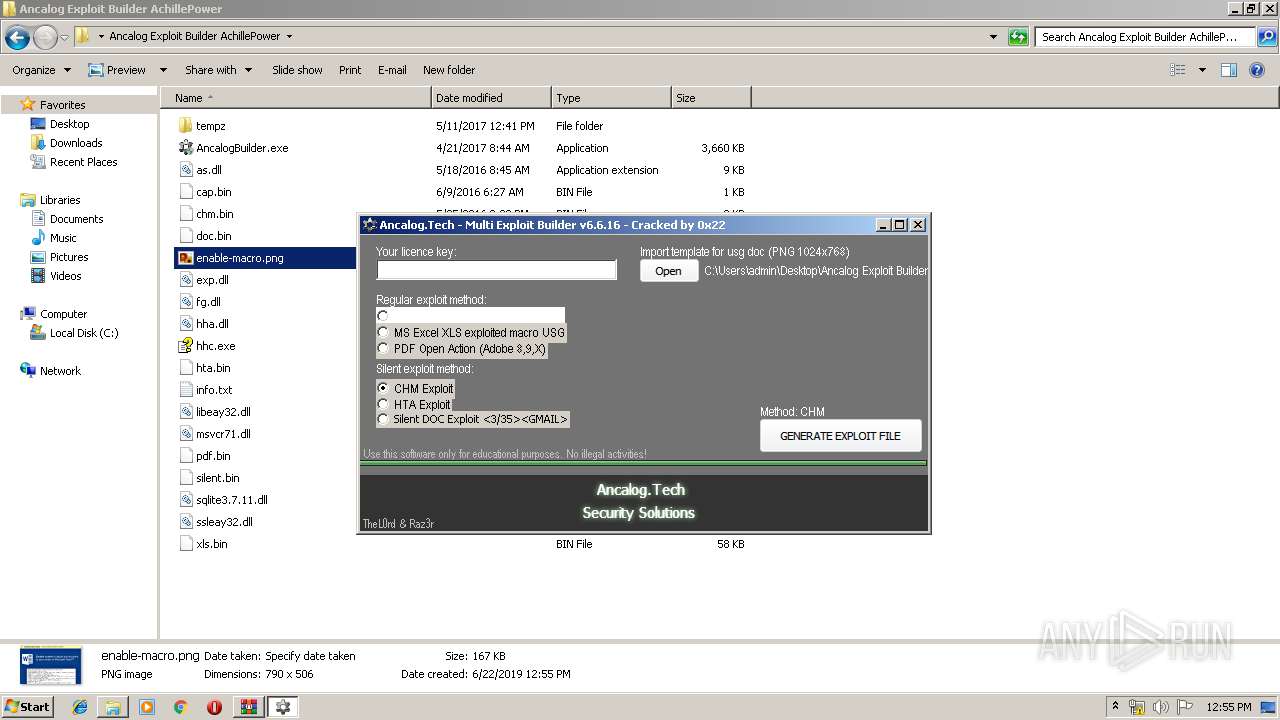Click New folder in Explorer toolbar
1280x720 pixels.
click(x=449, y=70)
